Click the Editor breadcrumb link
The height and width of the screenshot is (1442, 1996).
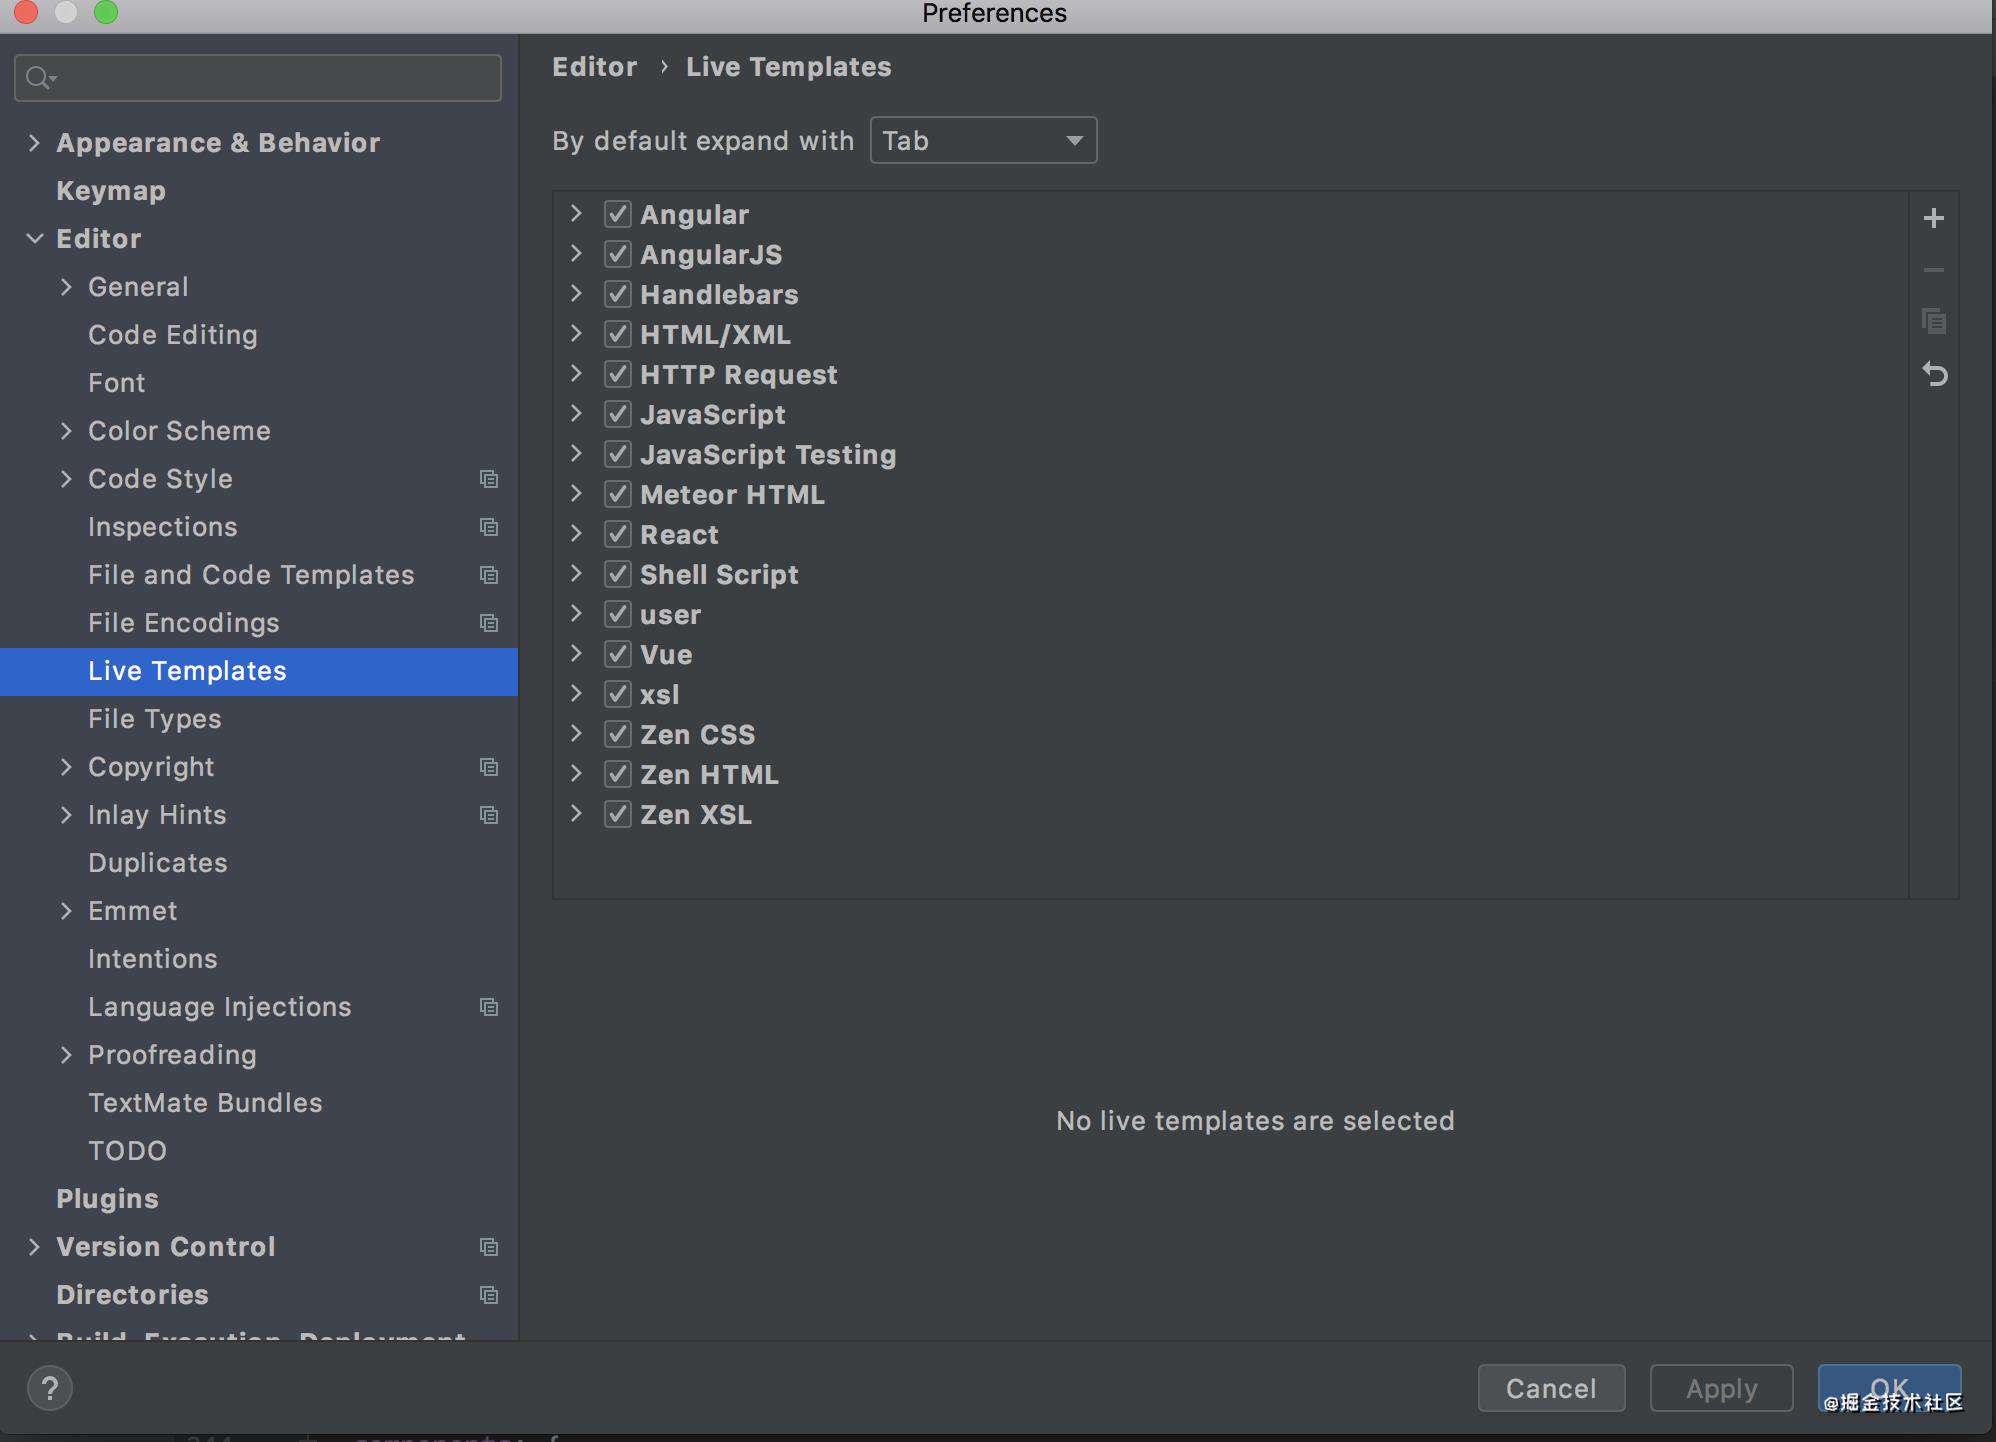click(x=595, y=67)
